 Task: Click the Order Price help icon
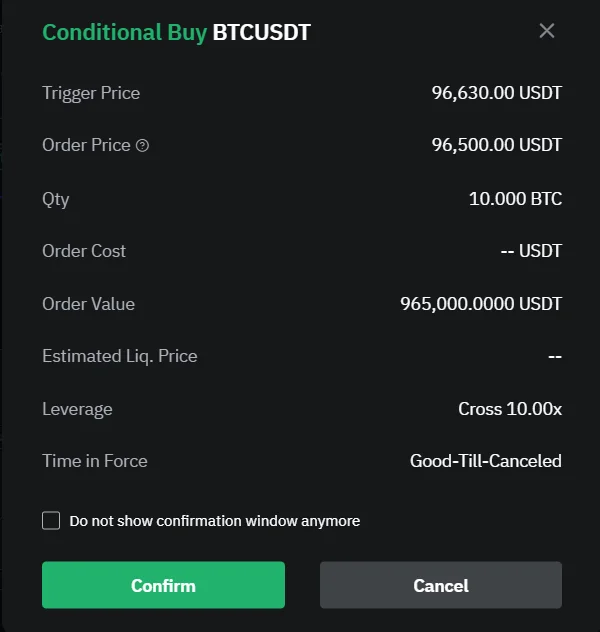[x=142, y=146]
